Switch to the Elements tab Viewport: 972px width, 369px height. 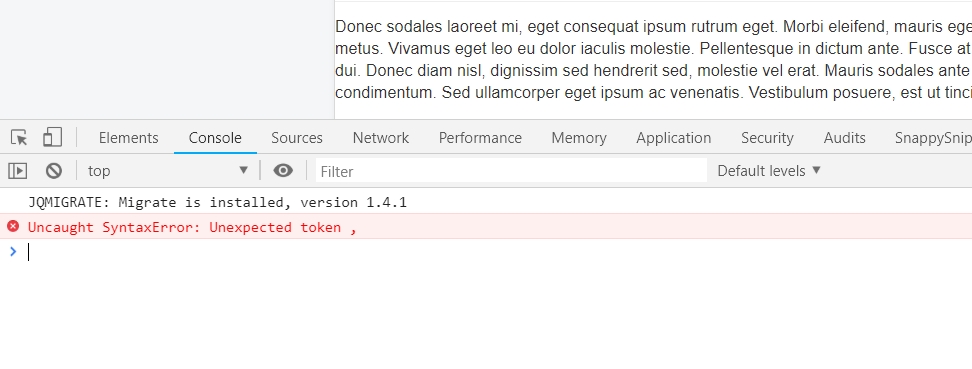click(128, 138)
